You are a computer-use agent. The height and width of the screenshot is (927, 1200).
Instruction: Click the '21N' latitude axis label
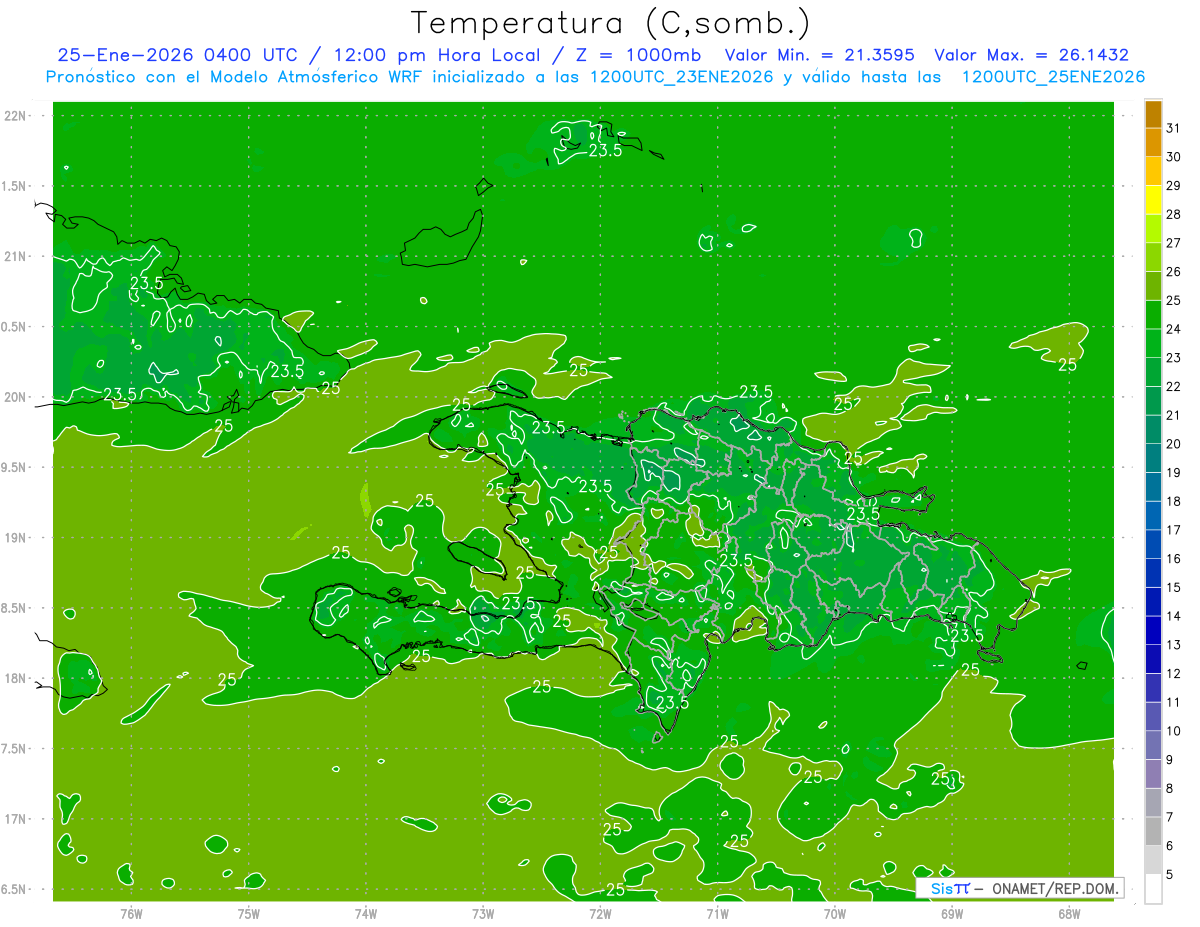(16, 257)
